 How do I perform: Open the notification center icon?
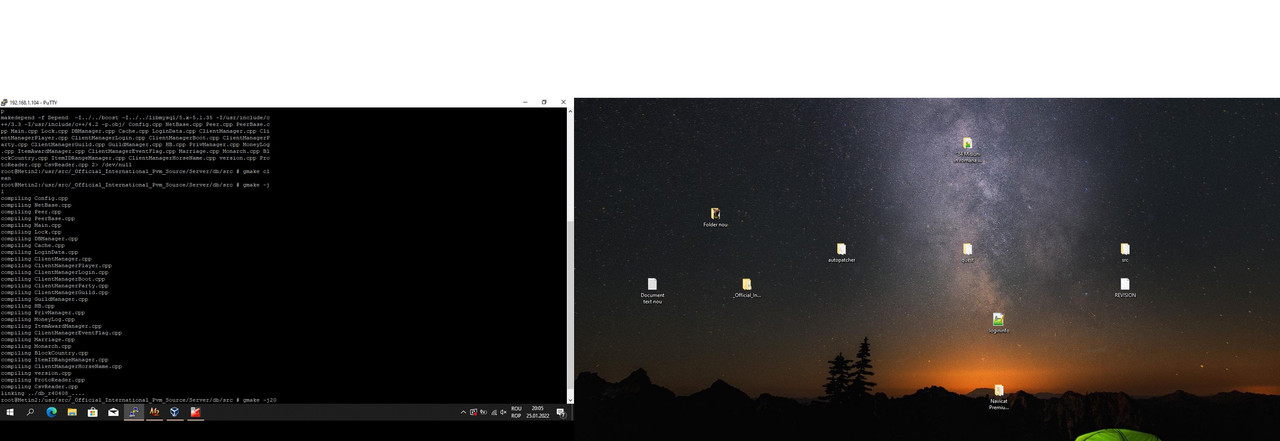[561, 412]
